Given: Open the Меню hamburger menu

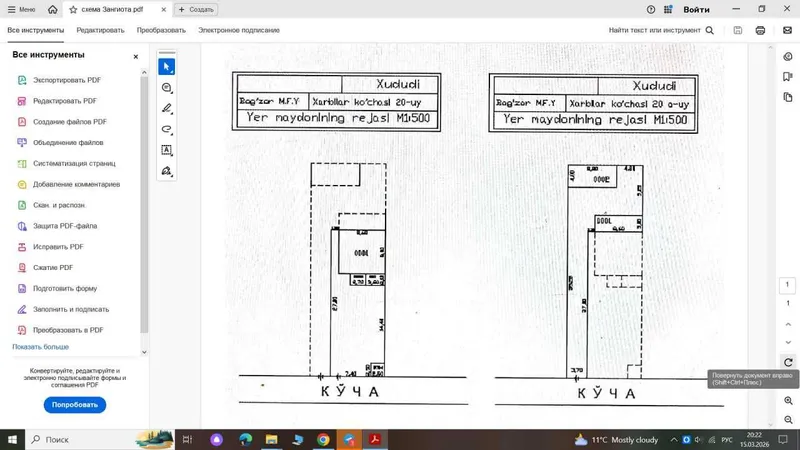Looking at the screenshot, I should click(x=21, y=9).
